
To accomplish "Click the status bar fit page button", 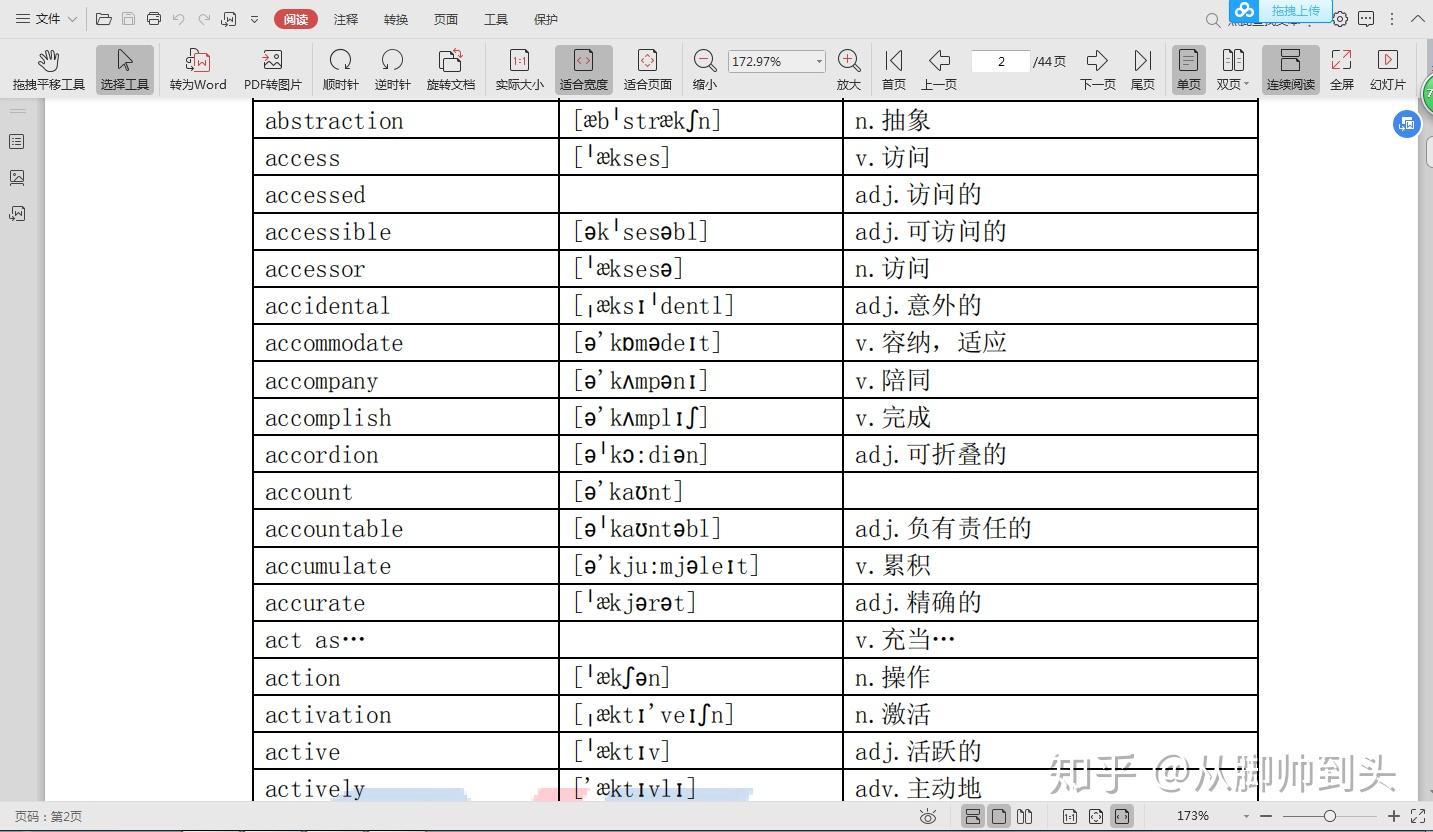I will point(1096,817).
